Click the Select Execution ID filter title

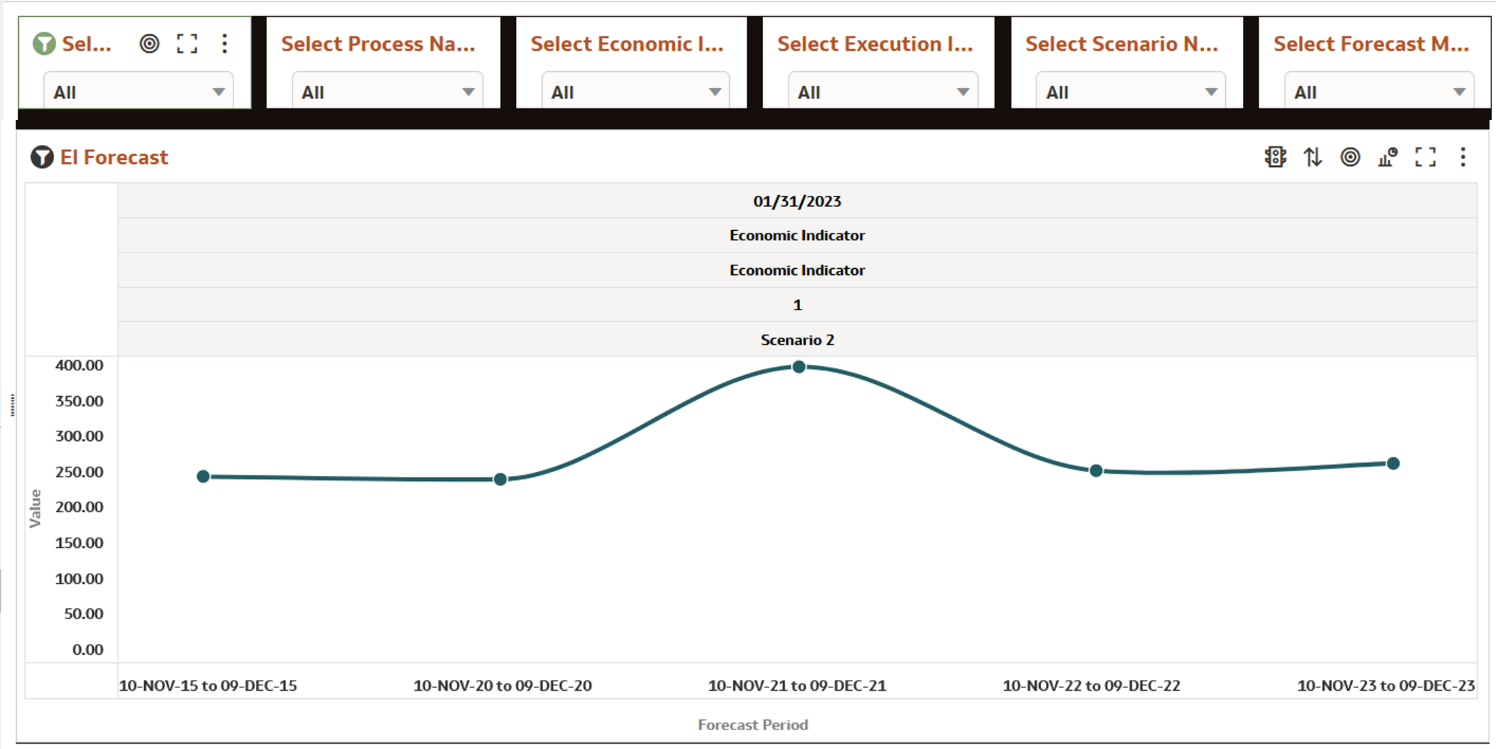coord(875,44)
